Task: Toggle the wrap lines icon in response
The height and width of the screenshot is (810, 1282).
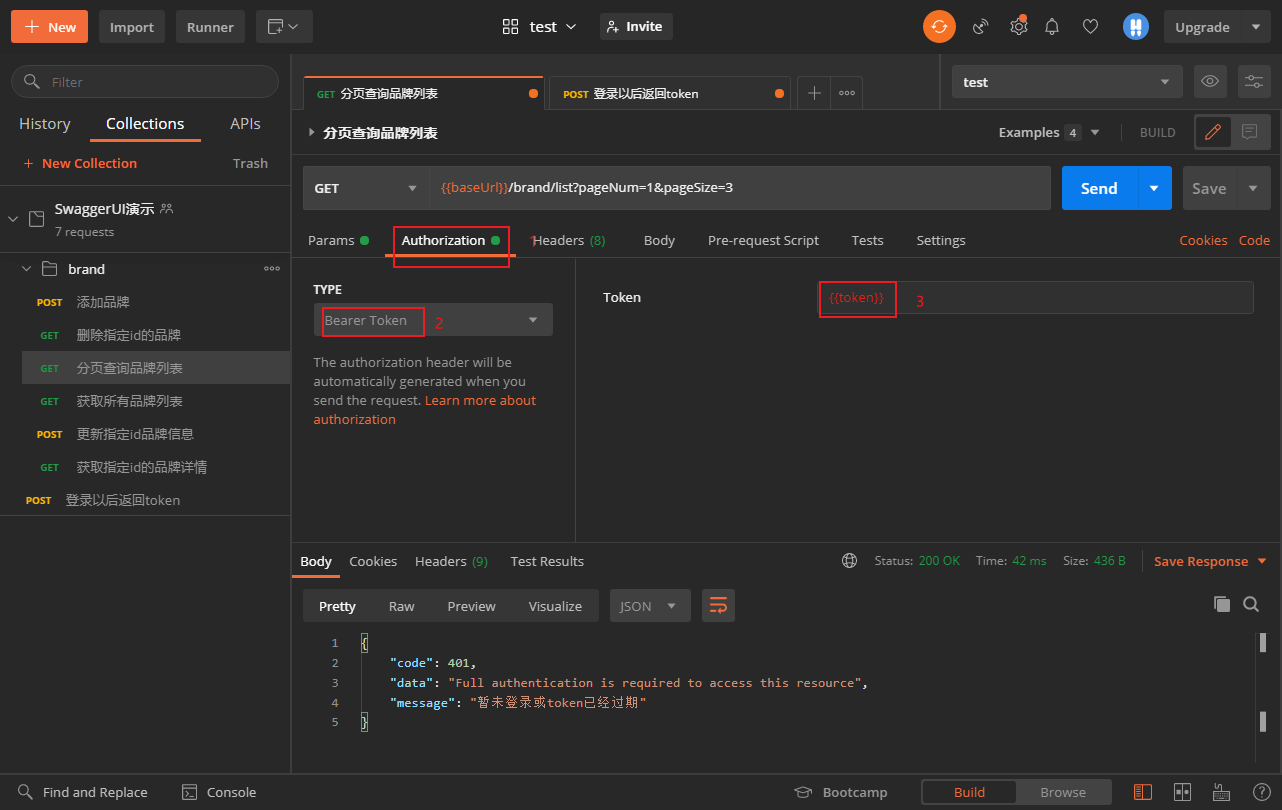Action: (x=718, y=605)
